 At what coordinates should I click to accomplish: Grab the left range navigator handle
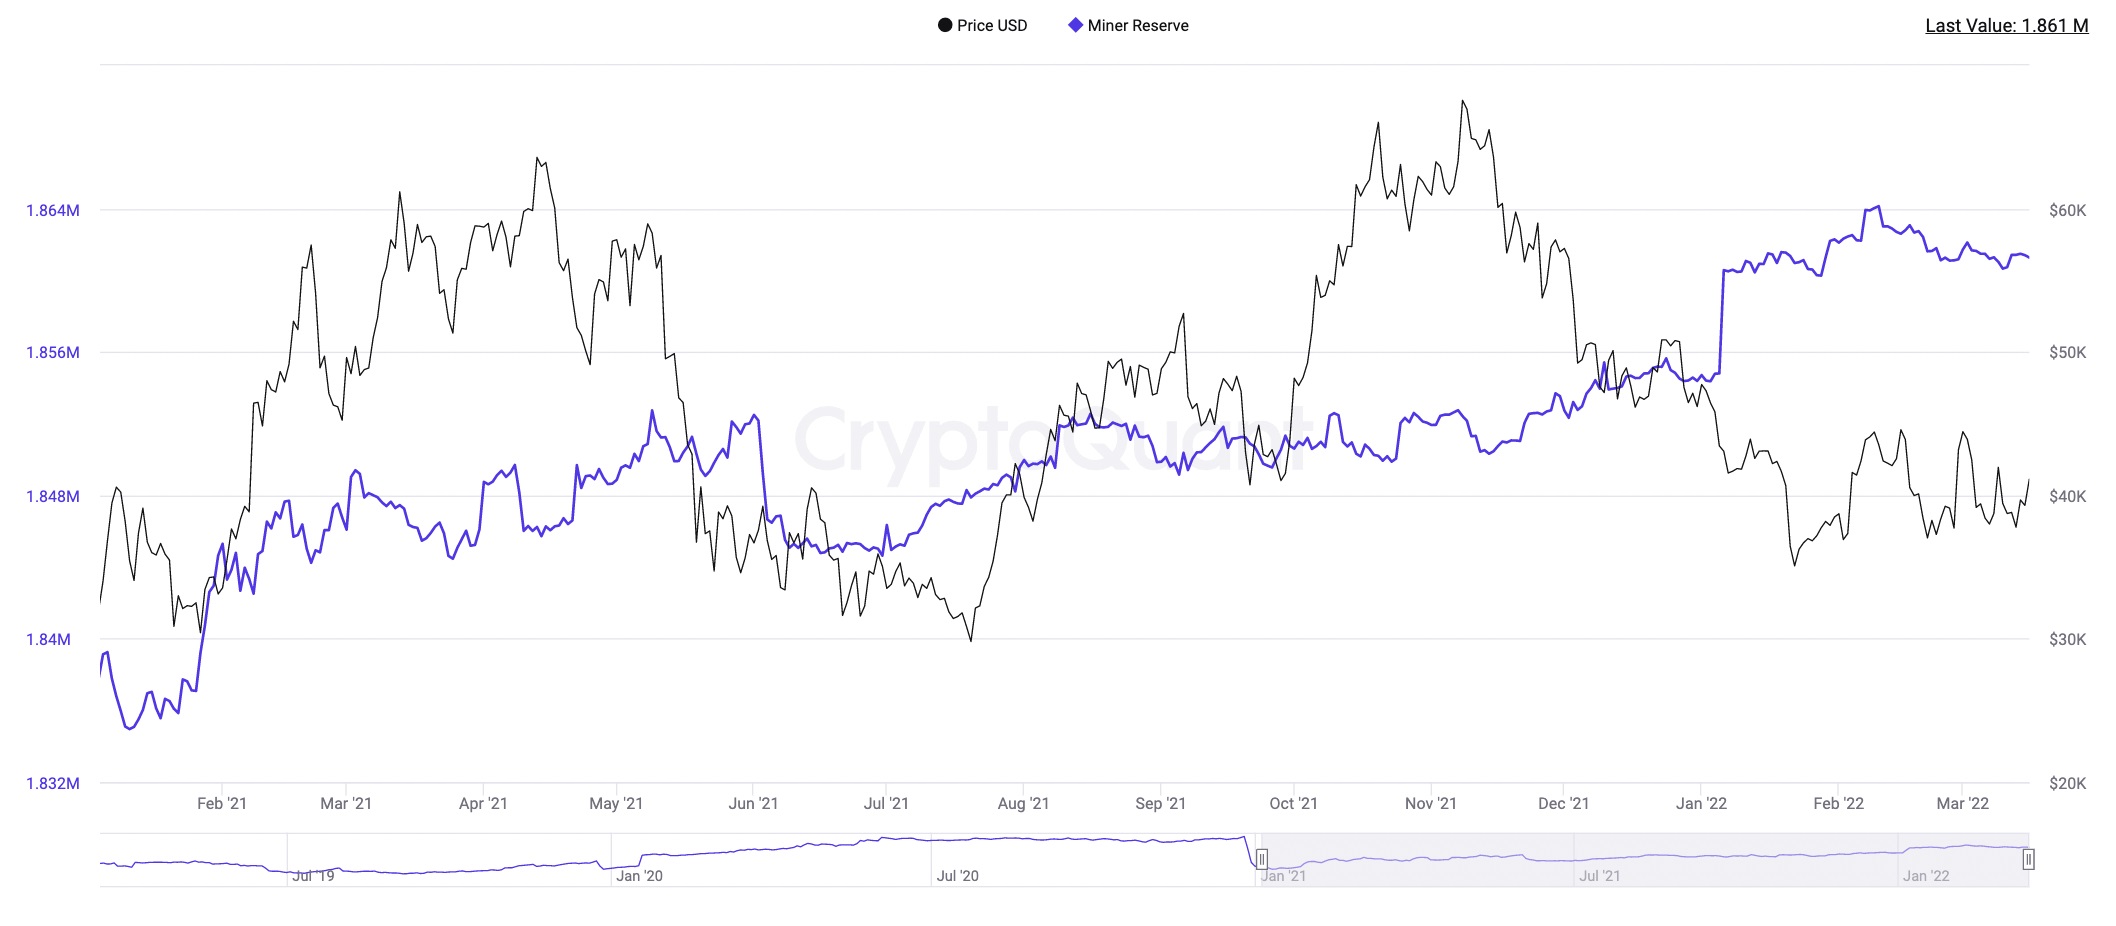[x=1261, y=859]
